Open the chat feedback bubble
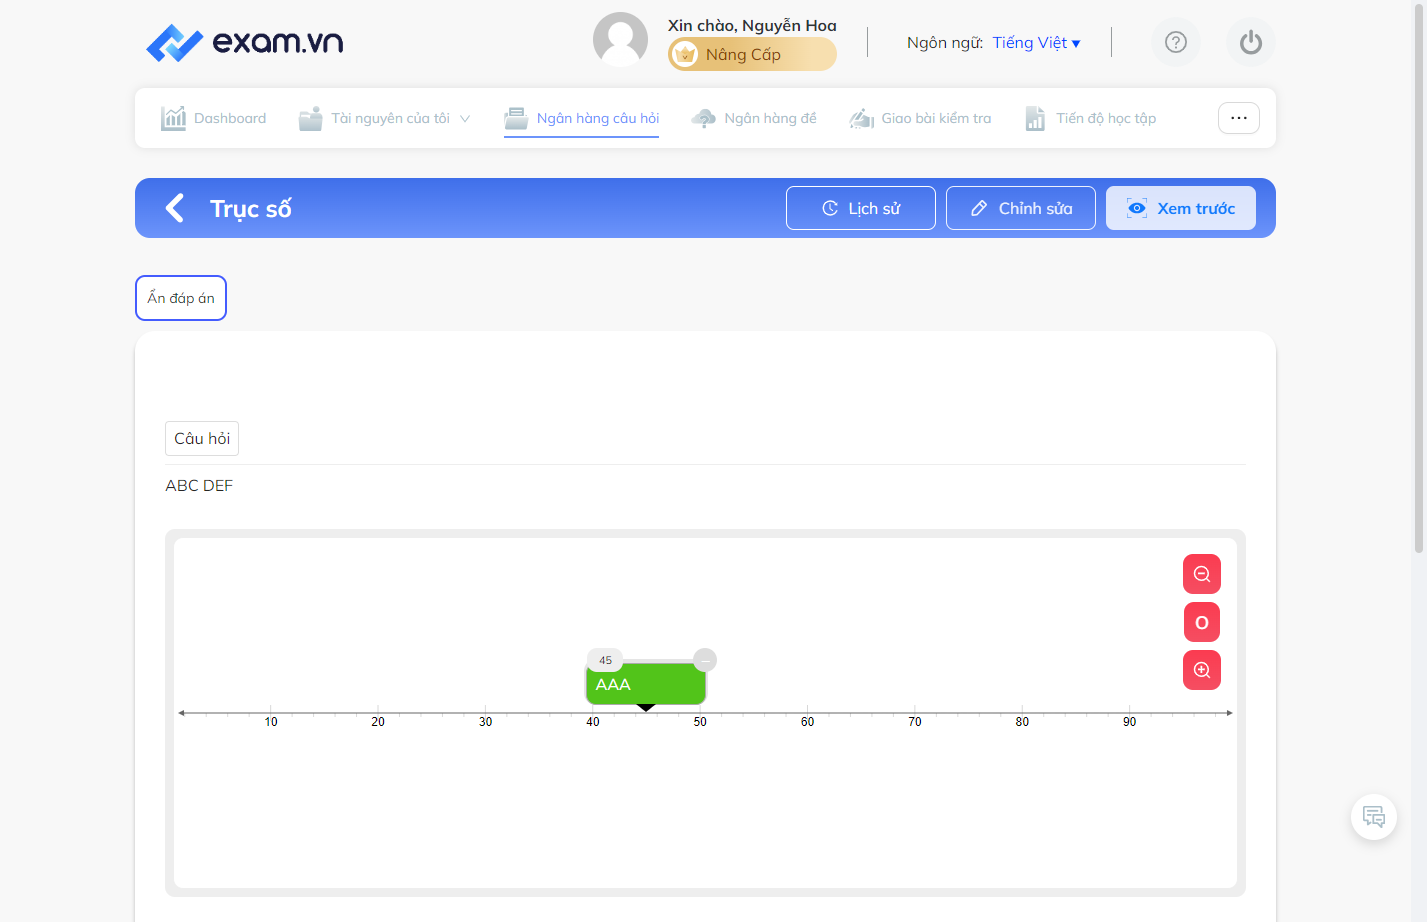 (1374, 817)
